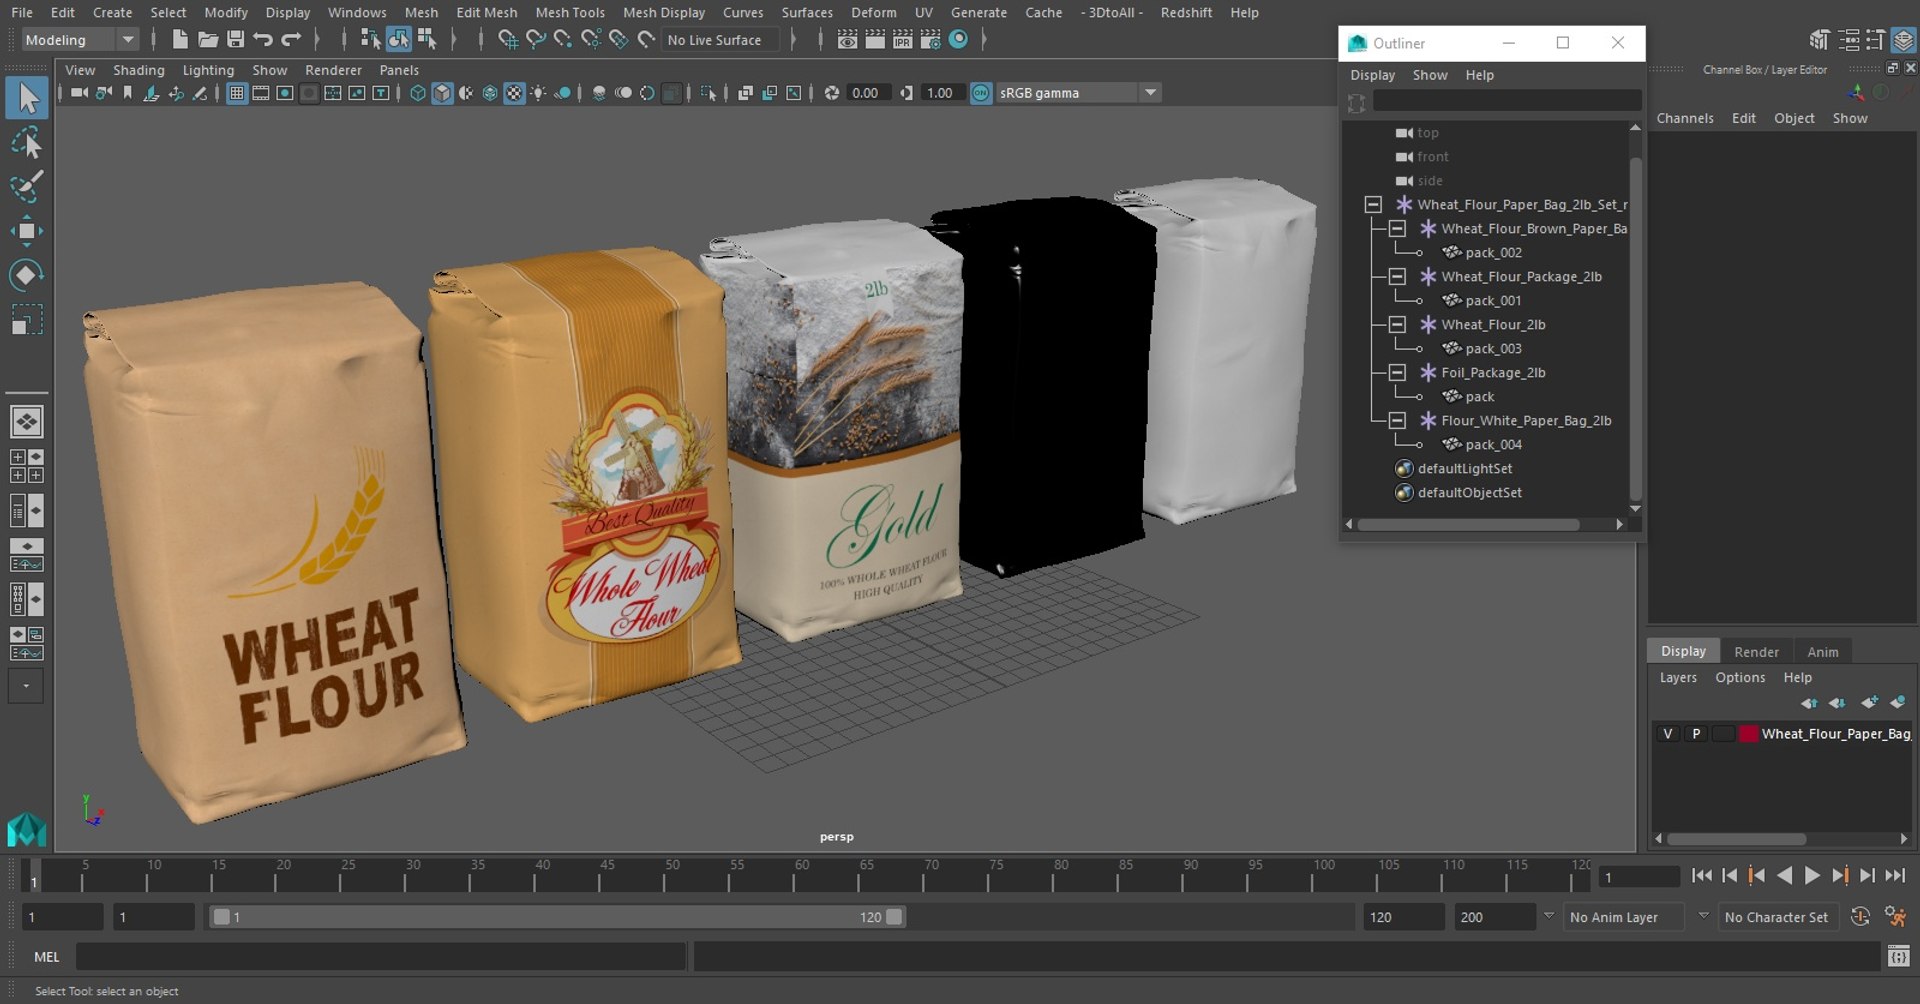This screenshot has width=1920, height=1004.
Task: Render the current frame
Action: tap(875, 39)
